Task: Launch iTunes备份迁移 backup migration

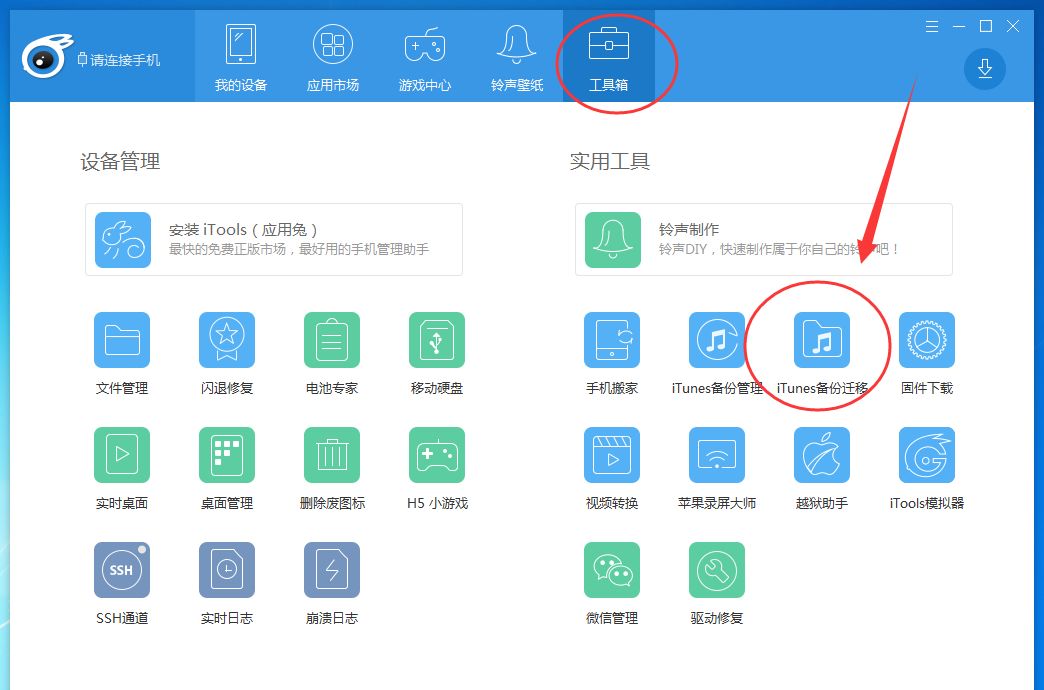Action: point(822,341)
